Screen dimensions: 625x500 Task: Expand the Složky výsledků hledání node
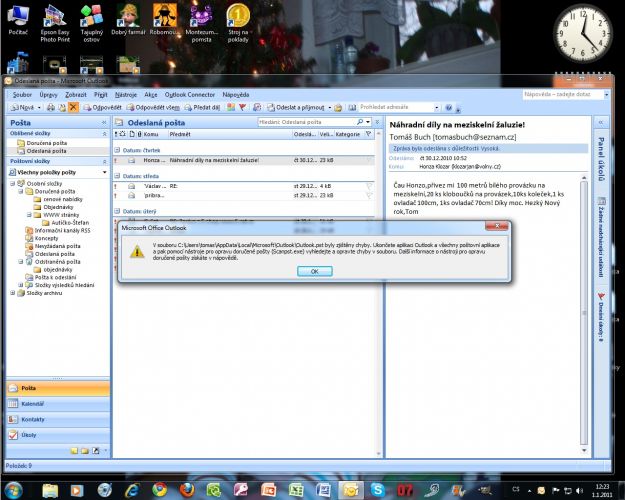coord(21,285)
